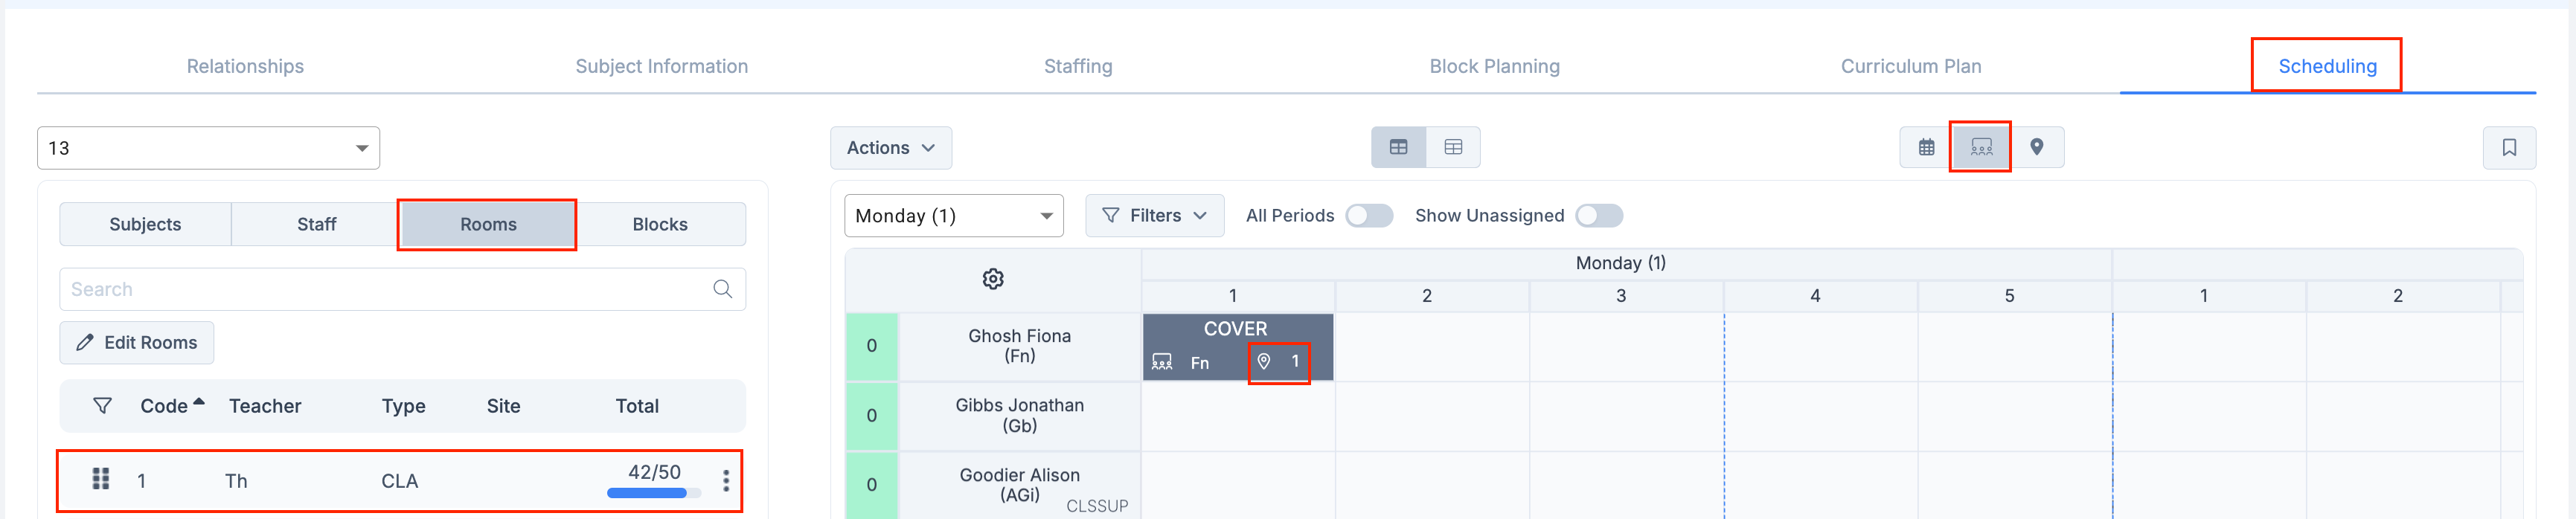Select the location pin view icon
This screenshot has width=2576, height=519.
(x=2037, y=147)
